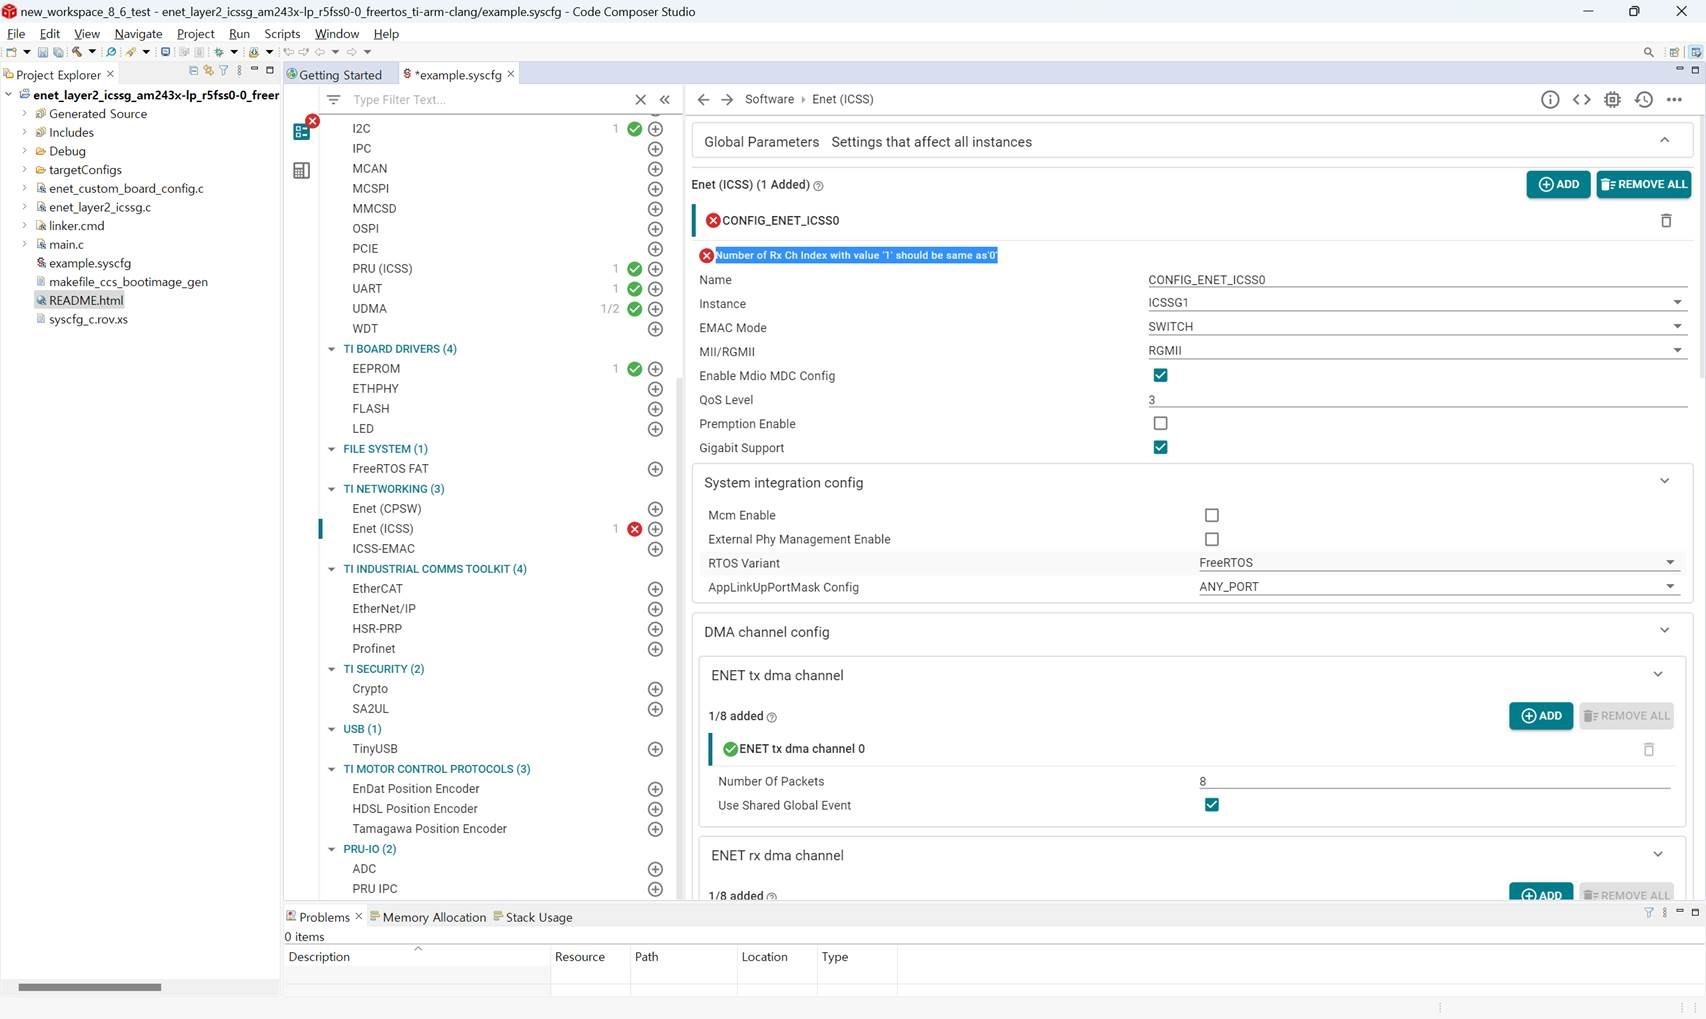
Task: Navigate back in syscfg editor
Action: pyautogui.click(x=703, y=99)
